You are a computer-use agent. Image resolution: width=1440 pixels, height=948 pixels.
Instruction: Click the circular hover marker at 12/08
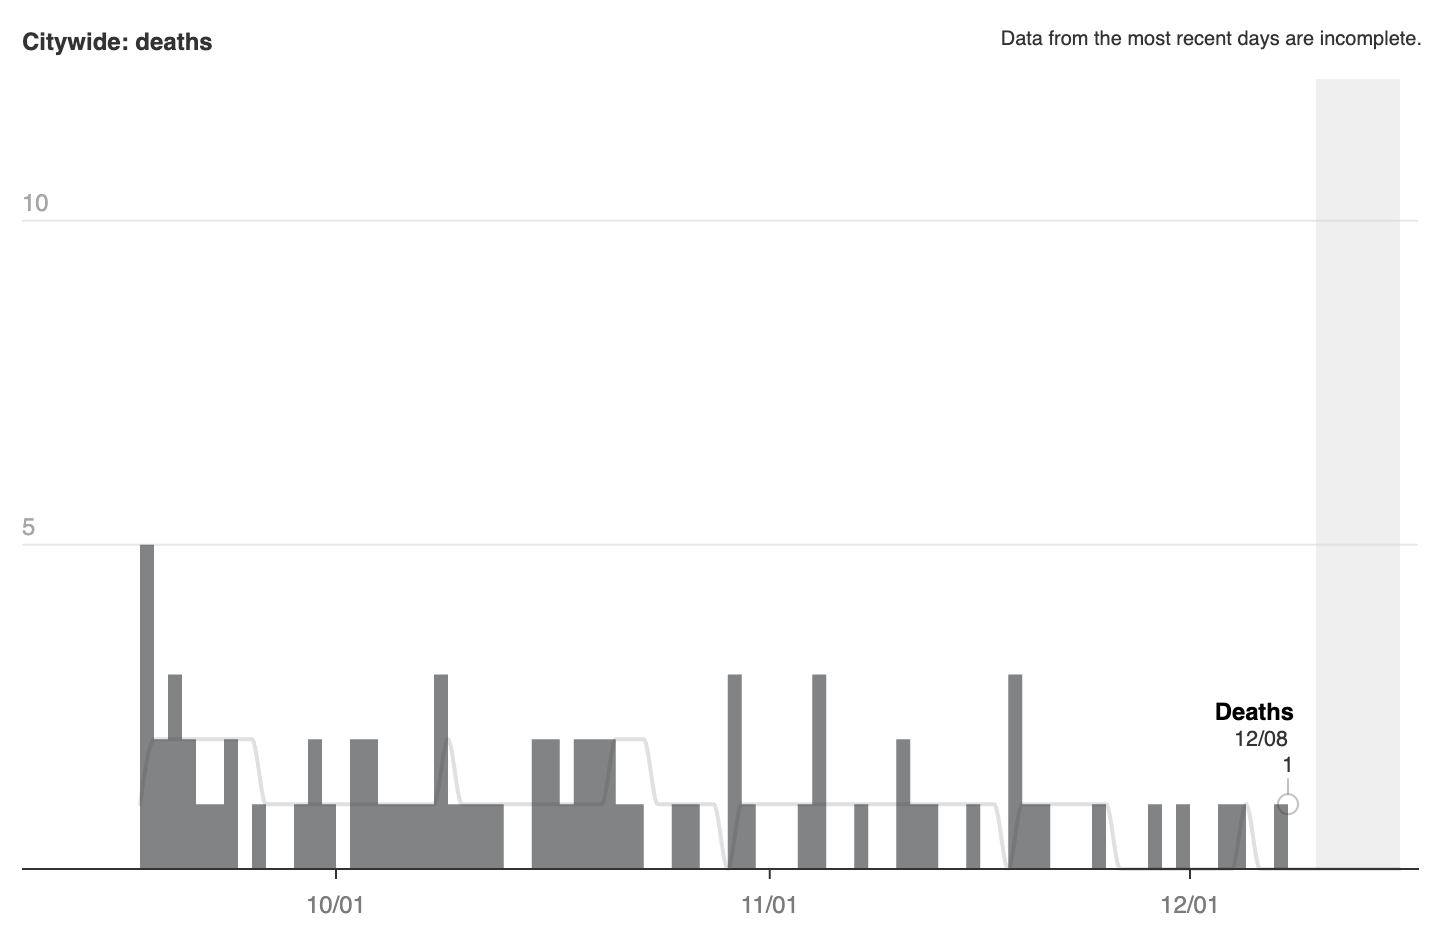[1288, 804]
